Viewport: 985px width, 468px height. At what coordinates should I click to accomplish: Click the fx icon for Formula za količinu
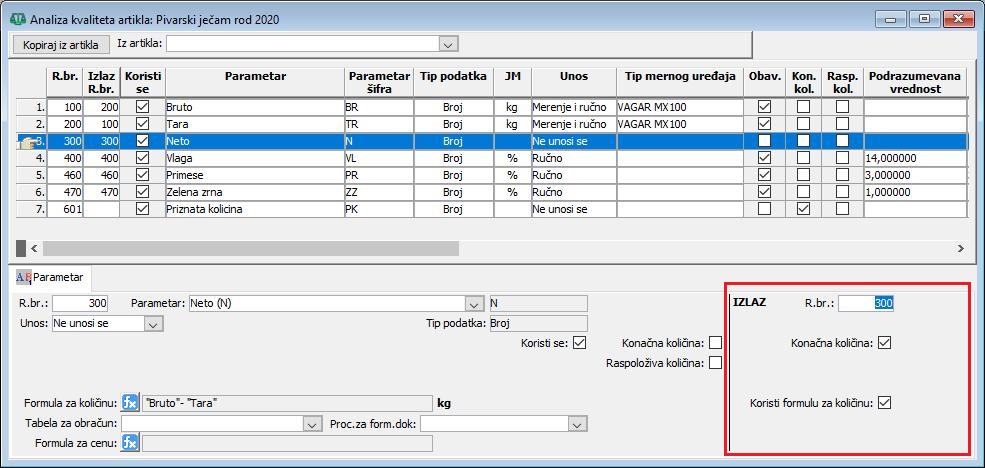[x=130, y=403]
